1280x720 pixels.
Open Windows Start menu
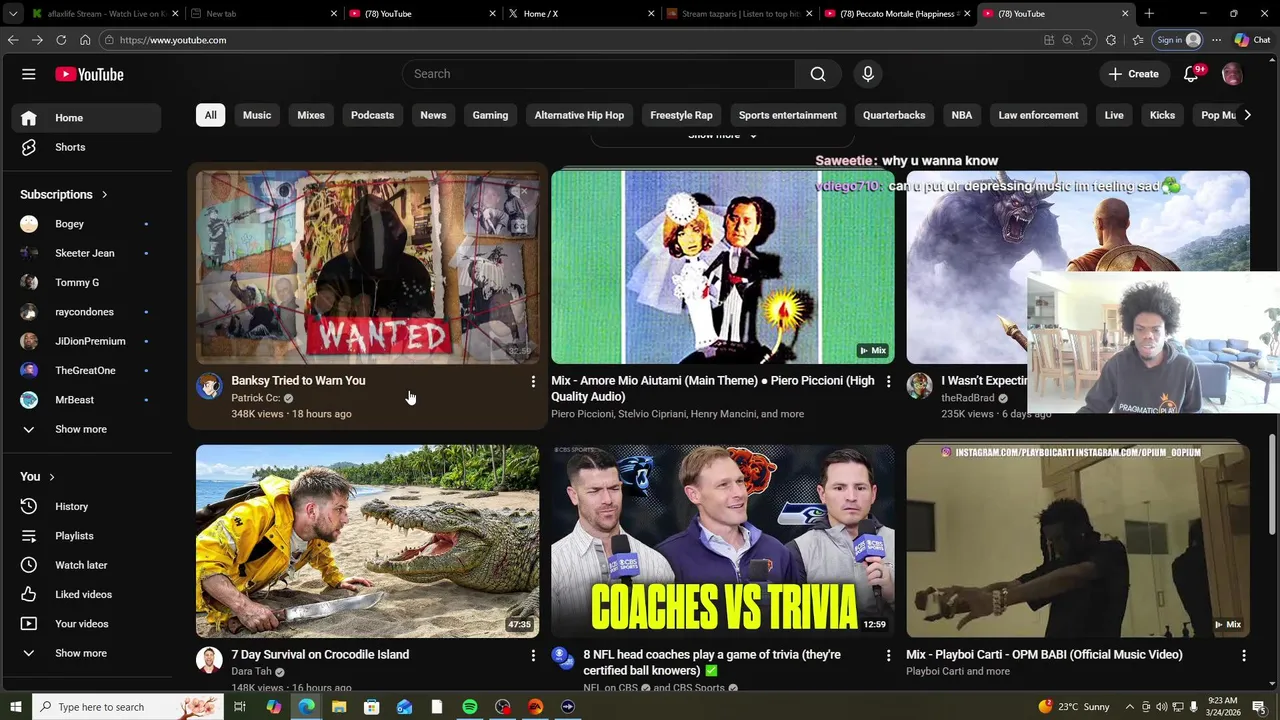pos(15,707)
